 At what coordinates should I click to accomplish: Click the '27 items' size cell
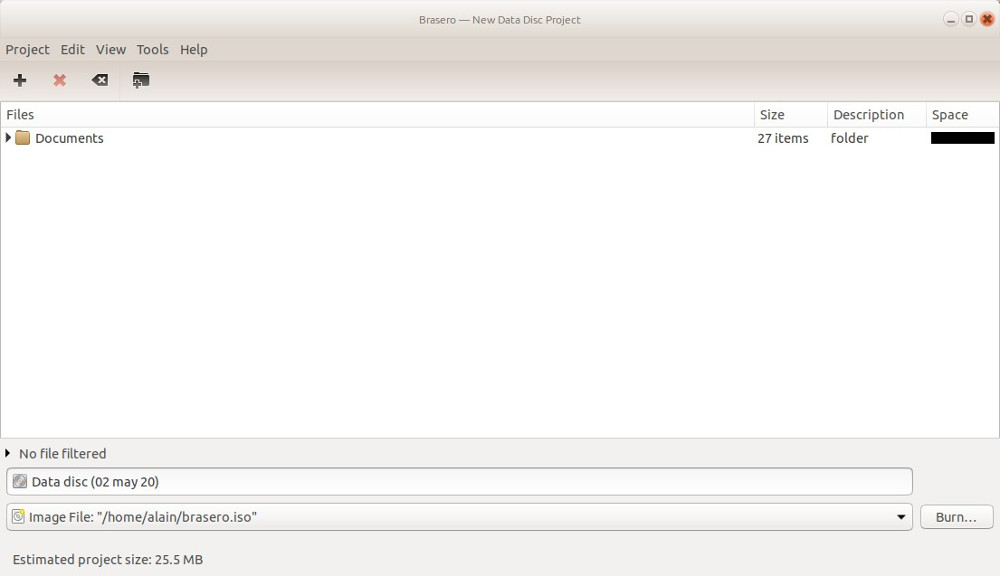tap(783, 138)
